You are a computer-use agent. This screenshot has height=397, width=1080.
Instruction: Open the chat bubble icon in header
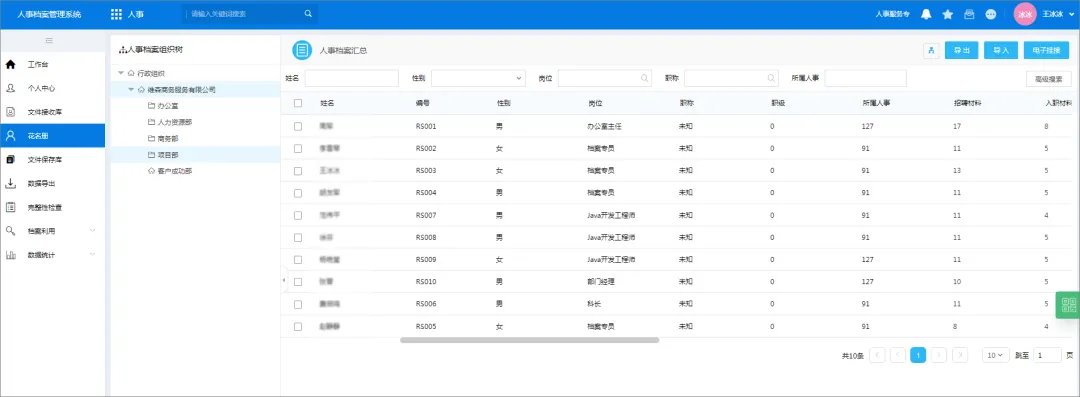[990, 14]
